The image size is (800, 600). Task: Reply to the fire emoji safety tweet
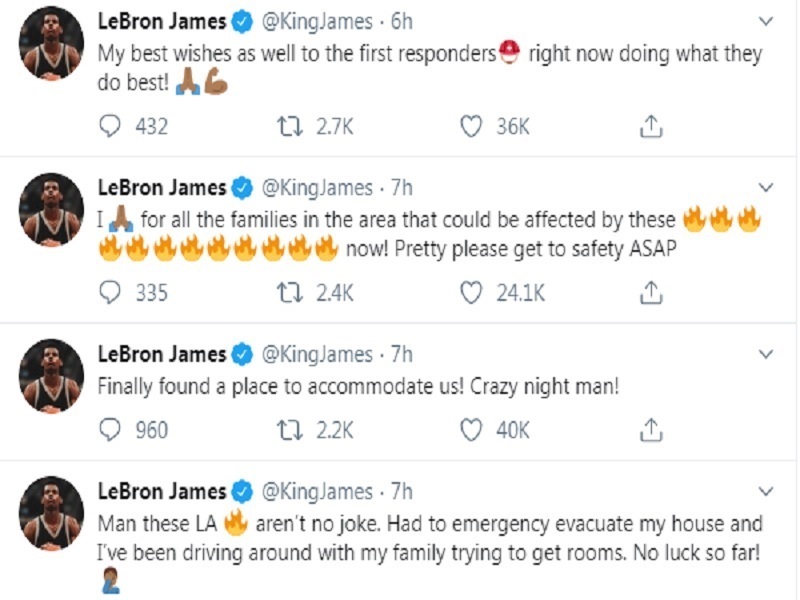[x=107, y=290]
